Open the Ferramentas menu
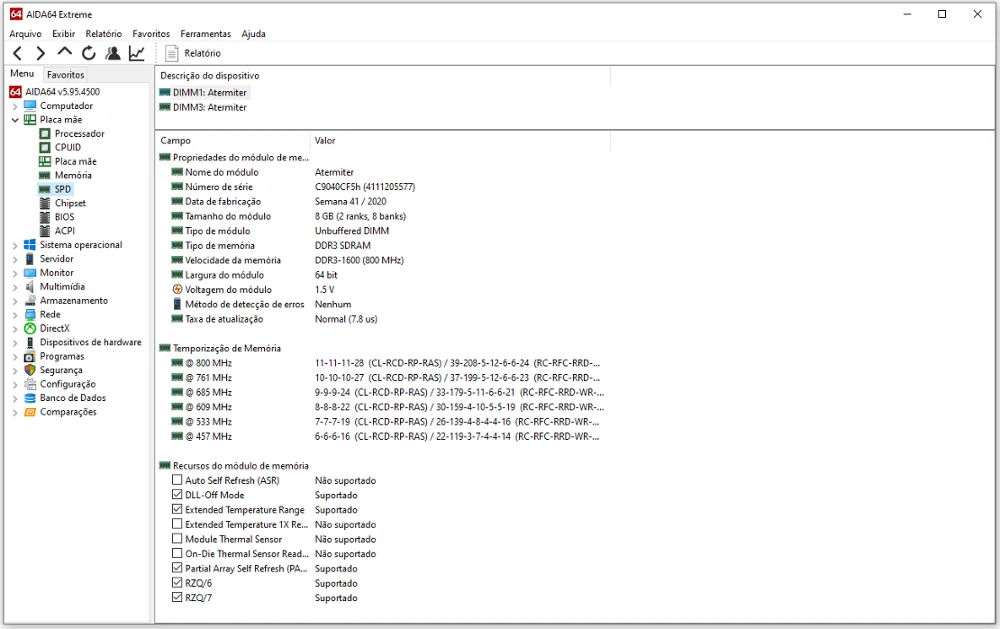 pos(205,34)
